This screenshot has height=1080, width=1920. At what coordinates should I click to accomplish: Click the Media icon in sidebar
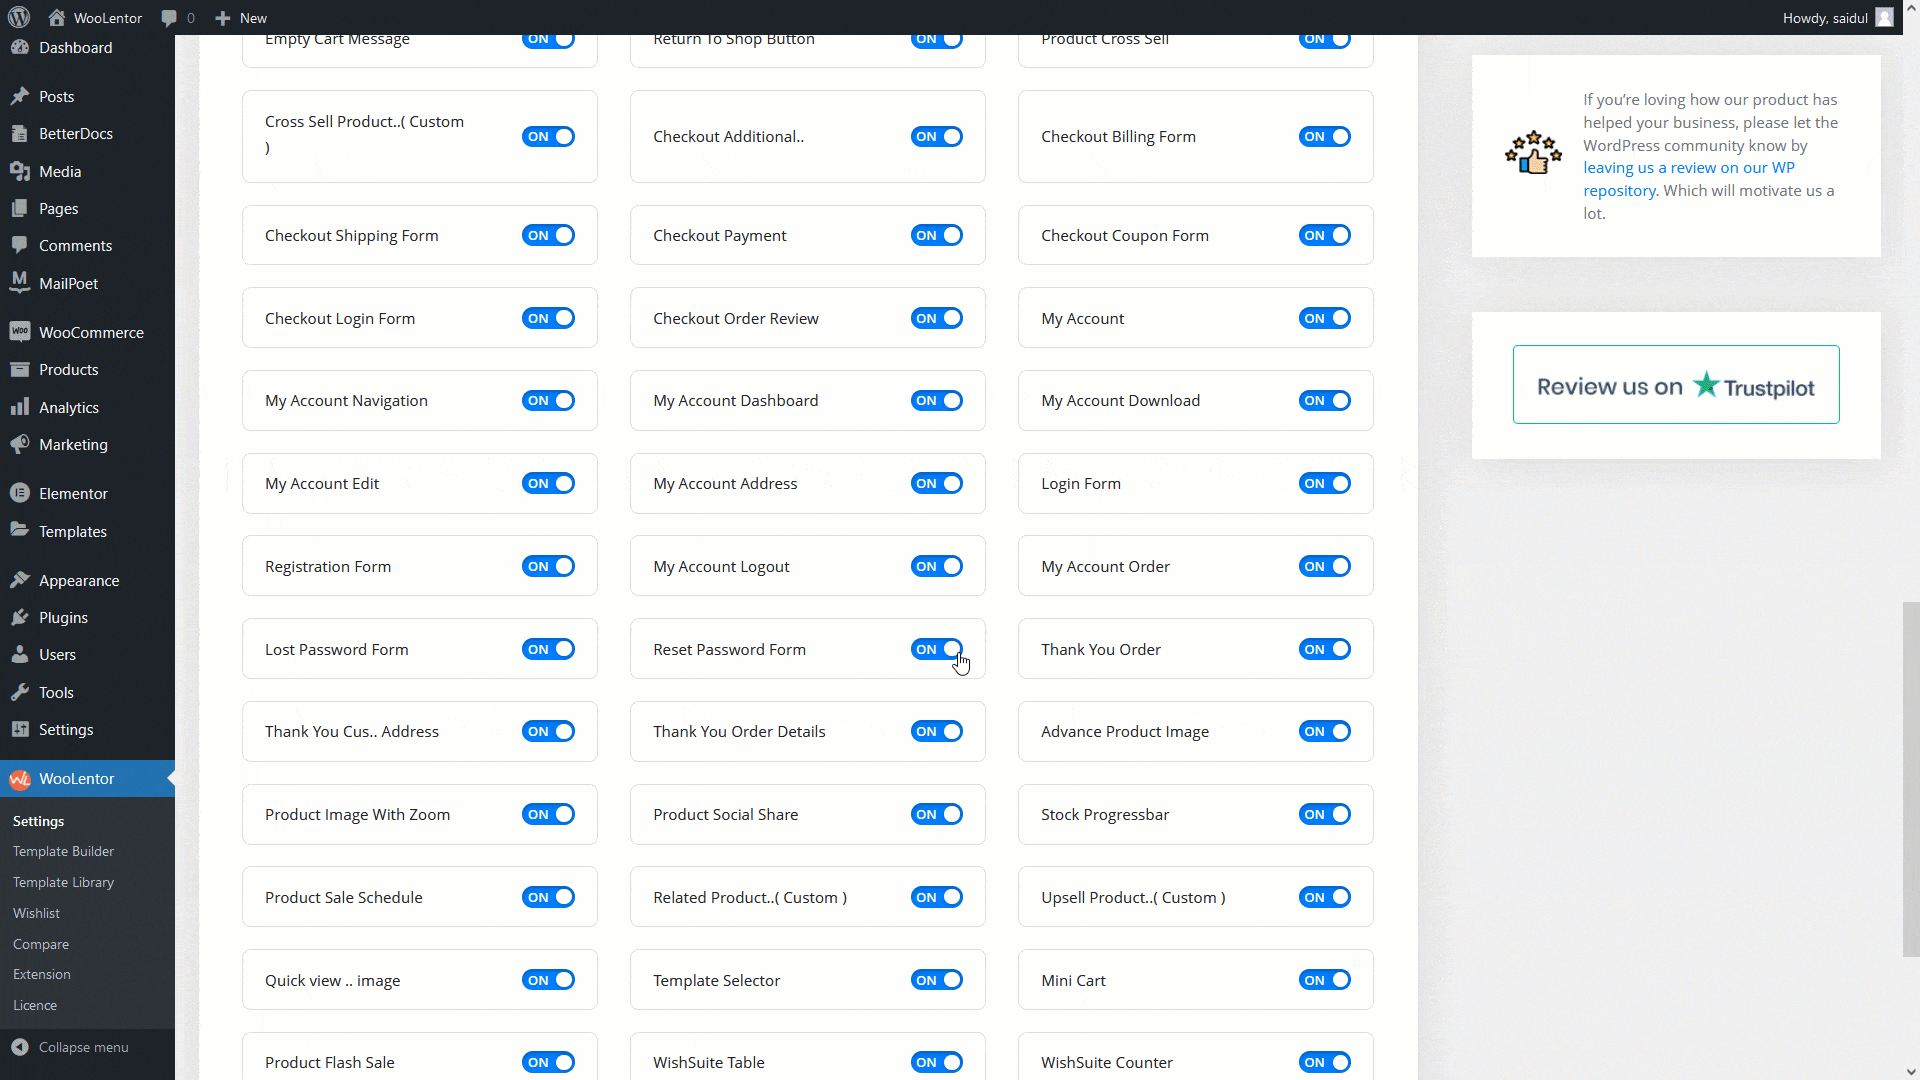20,171
